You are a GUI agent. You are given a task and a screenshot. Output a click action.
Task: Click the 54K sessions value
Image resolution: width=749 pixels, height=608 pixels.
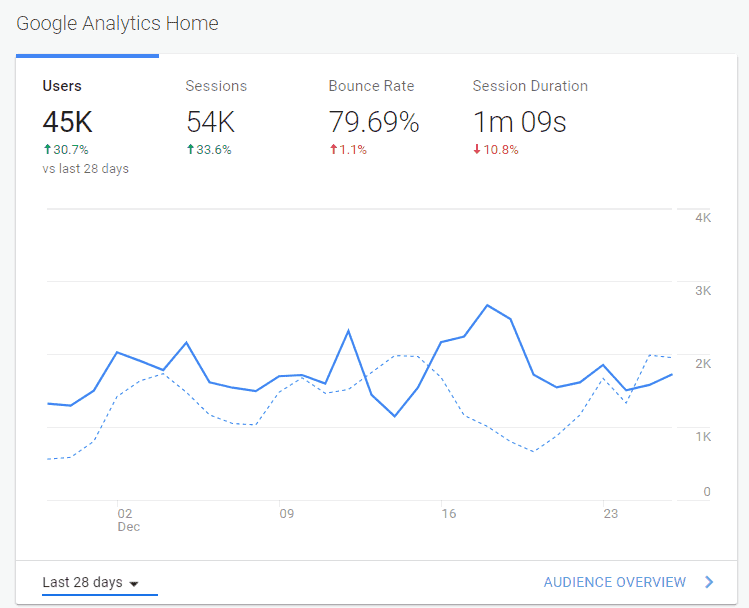(211, 122)
